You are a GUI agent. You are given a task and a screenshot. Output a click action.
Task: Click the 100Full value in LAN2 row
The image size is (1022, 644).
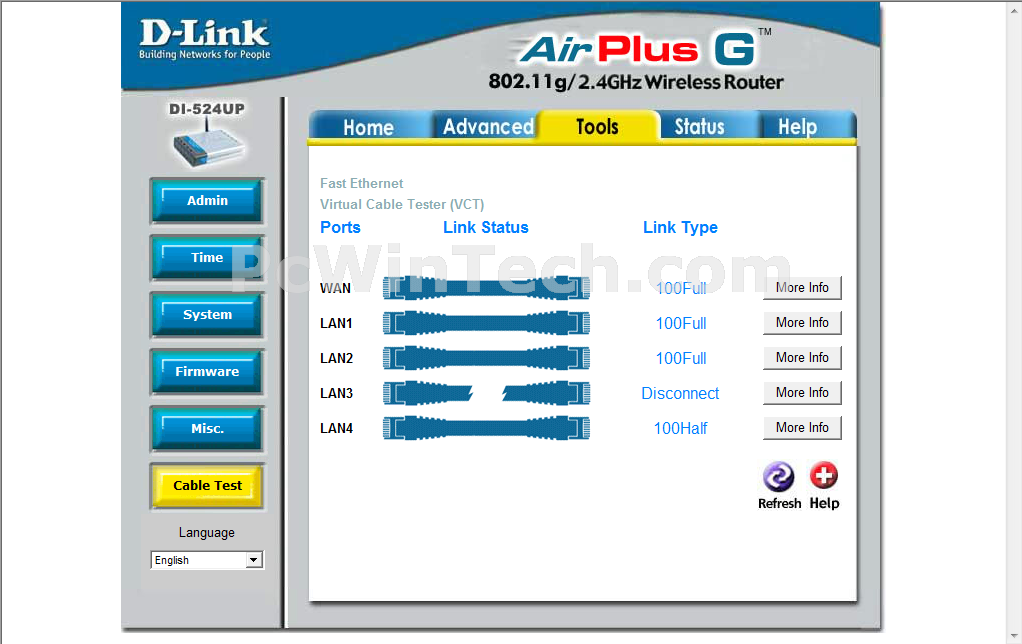click(680, 359)
